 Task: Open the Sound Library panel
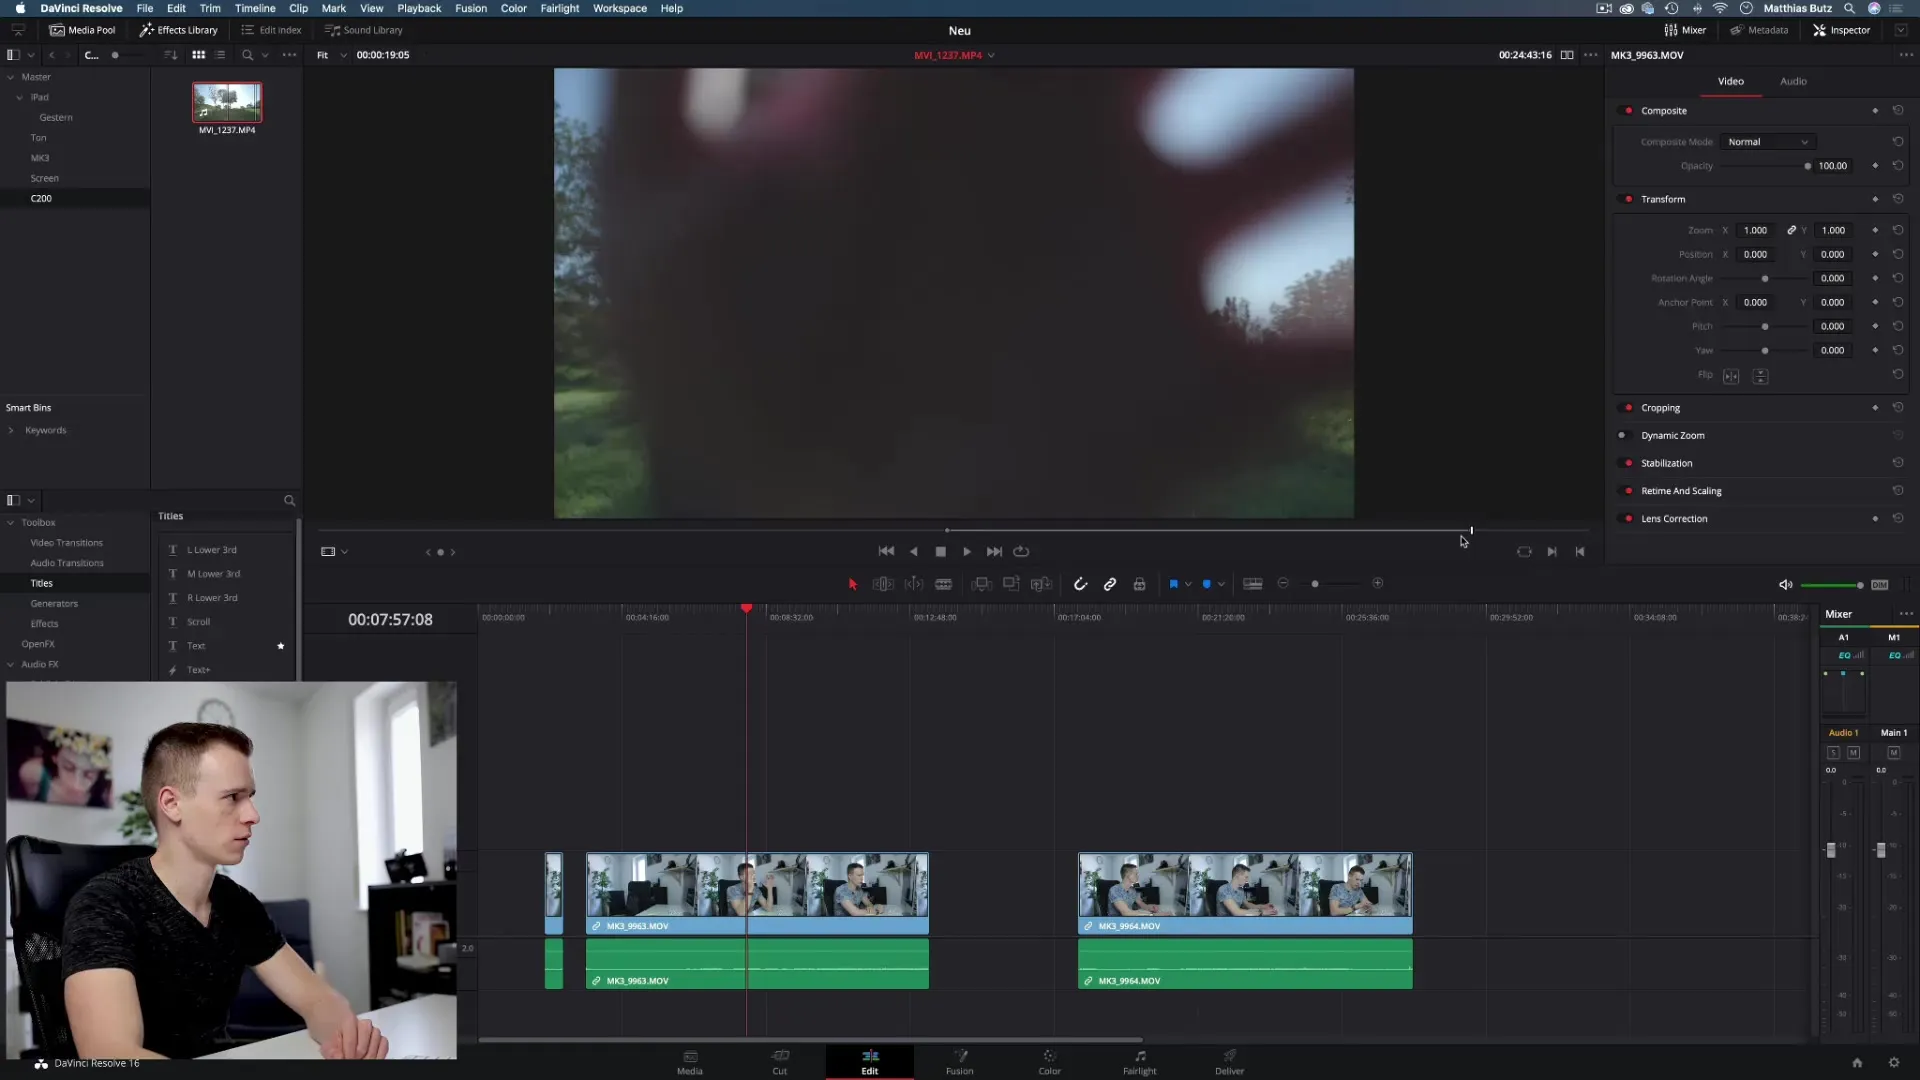coord(364,30)
